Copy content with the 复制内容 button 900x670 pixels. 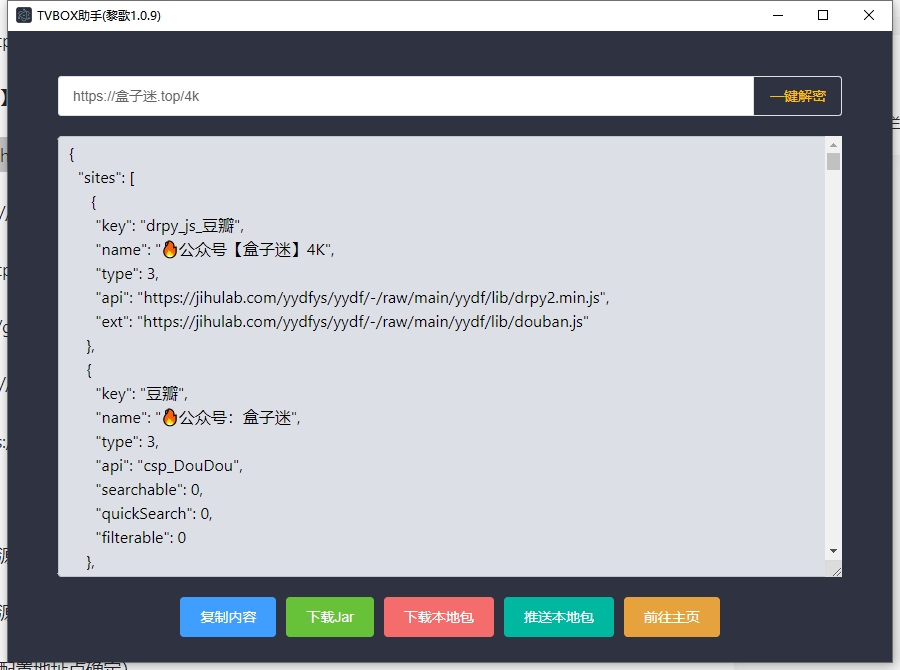[228, 617]
